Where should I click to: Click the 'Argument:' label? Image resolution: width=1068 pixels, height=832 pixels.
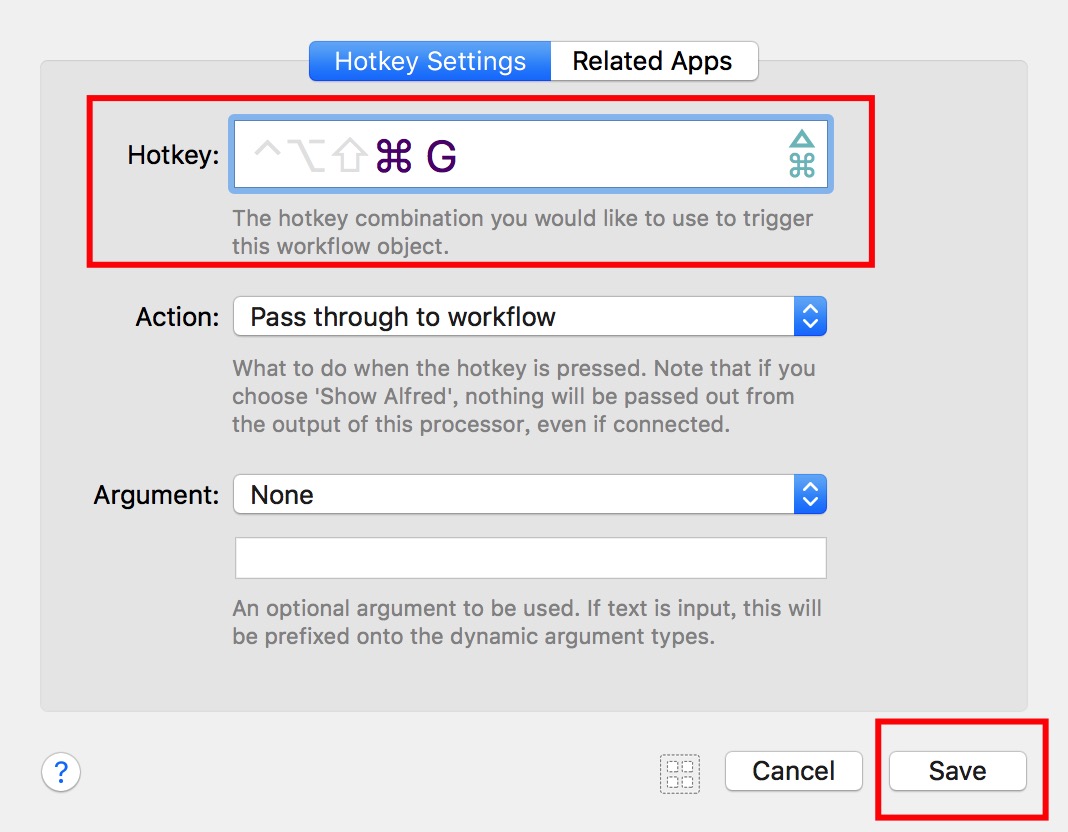[156, 495]
